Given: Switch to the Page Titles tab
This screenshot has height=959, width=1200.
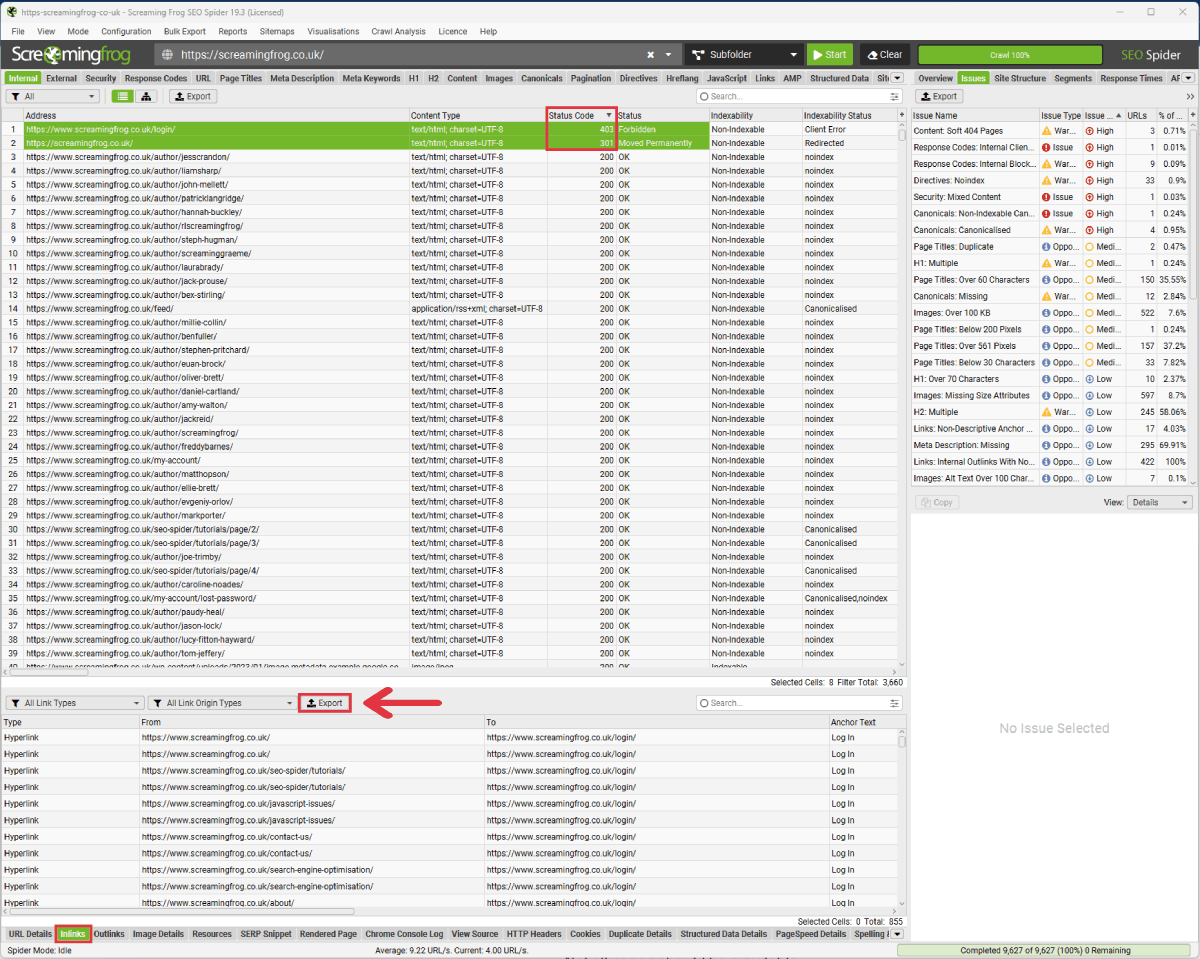Looking at the screenshot, I should 241,78.
